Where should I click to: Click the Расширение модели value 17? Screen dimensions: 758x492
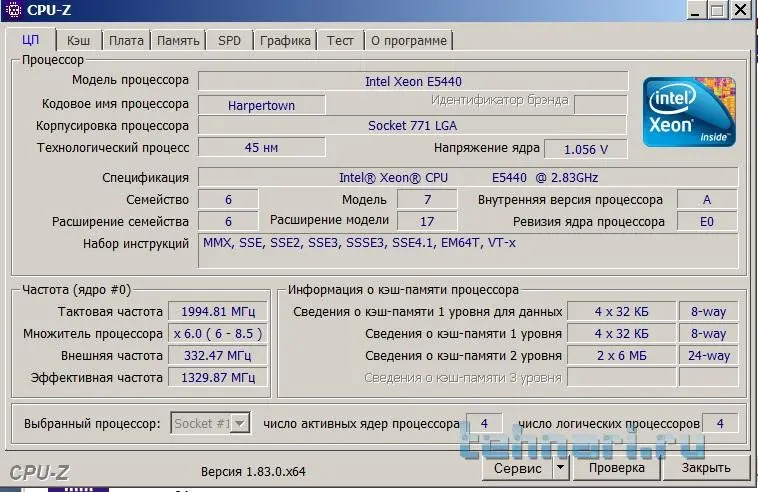click(x=427, y=221)
